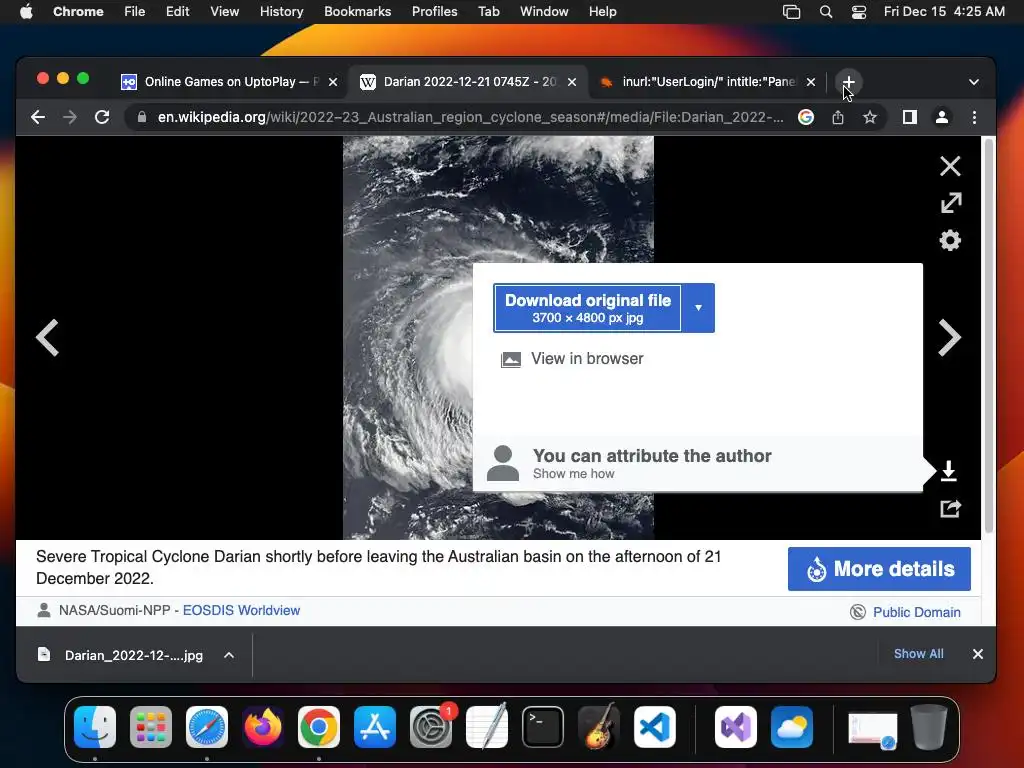
Task: Click the download arrow icon in viewer sidebar
Action: point(949,470)
